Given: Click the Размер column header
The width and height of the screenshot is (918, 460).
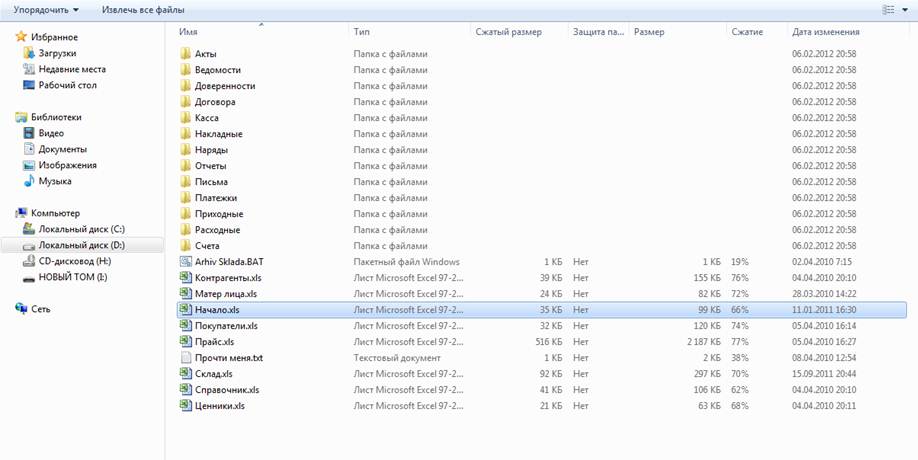Looking at the screenshot, I should click(649, 32).
